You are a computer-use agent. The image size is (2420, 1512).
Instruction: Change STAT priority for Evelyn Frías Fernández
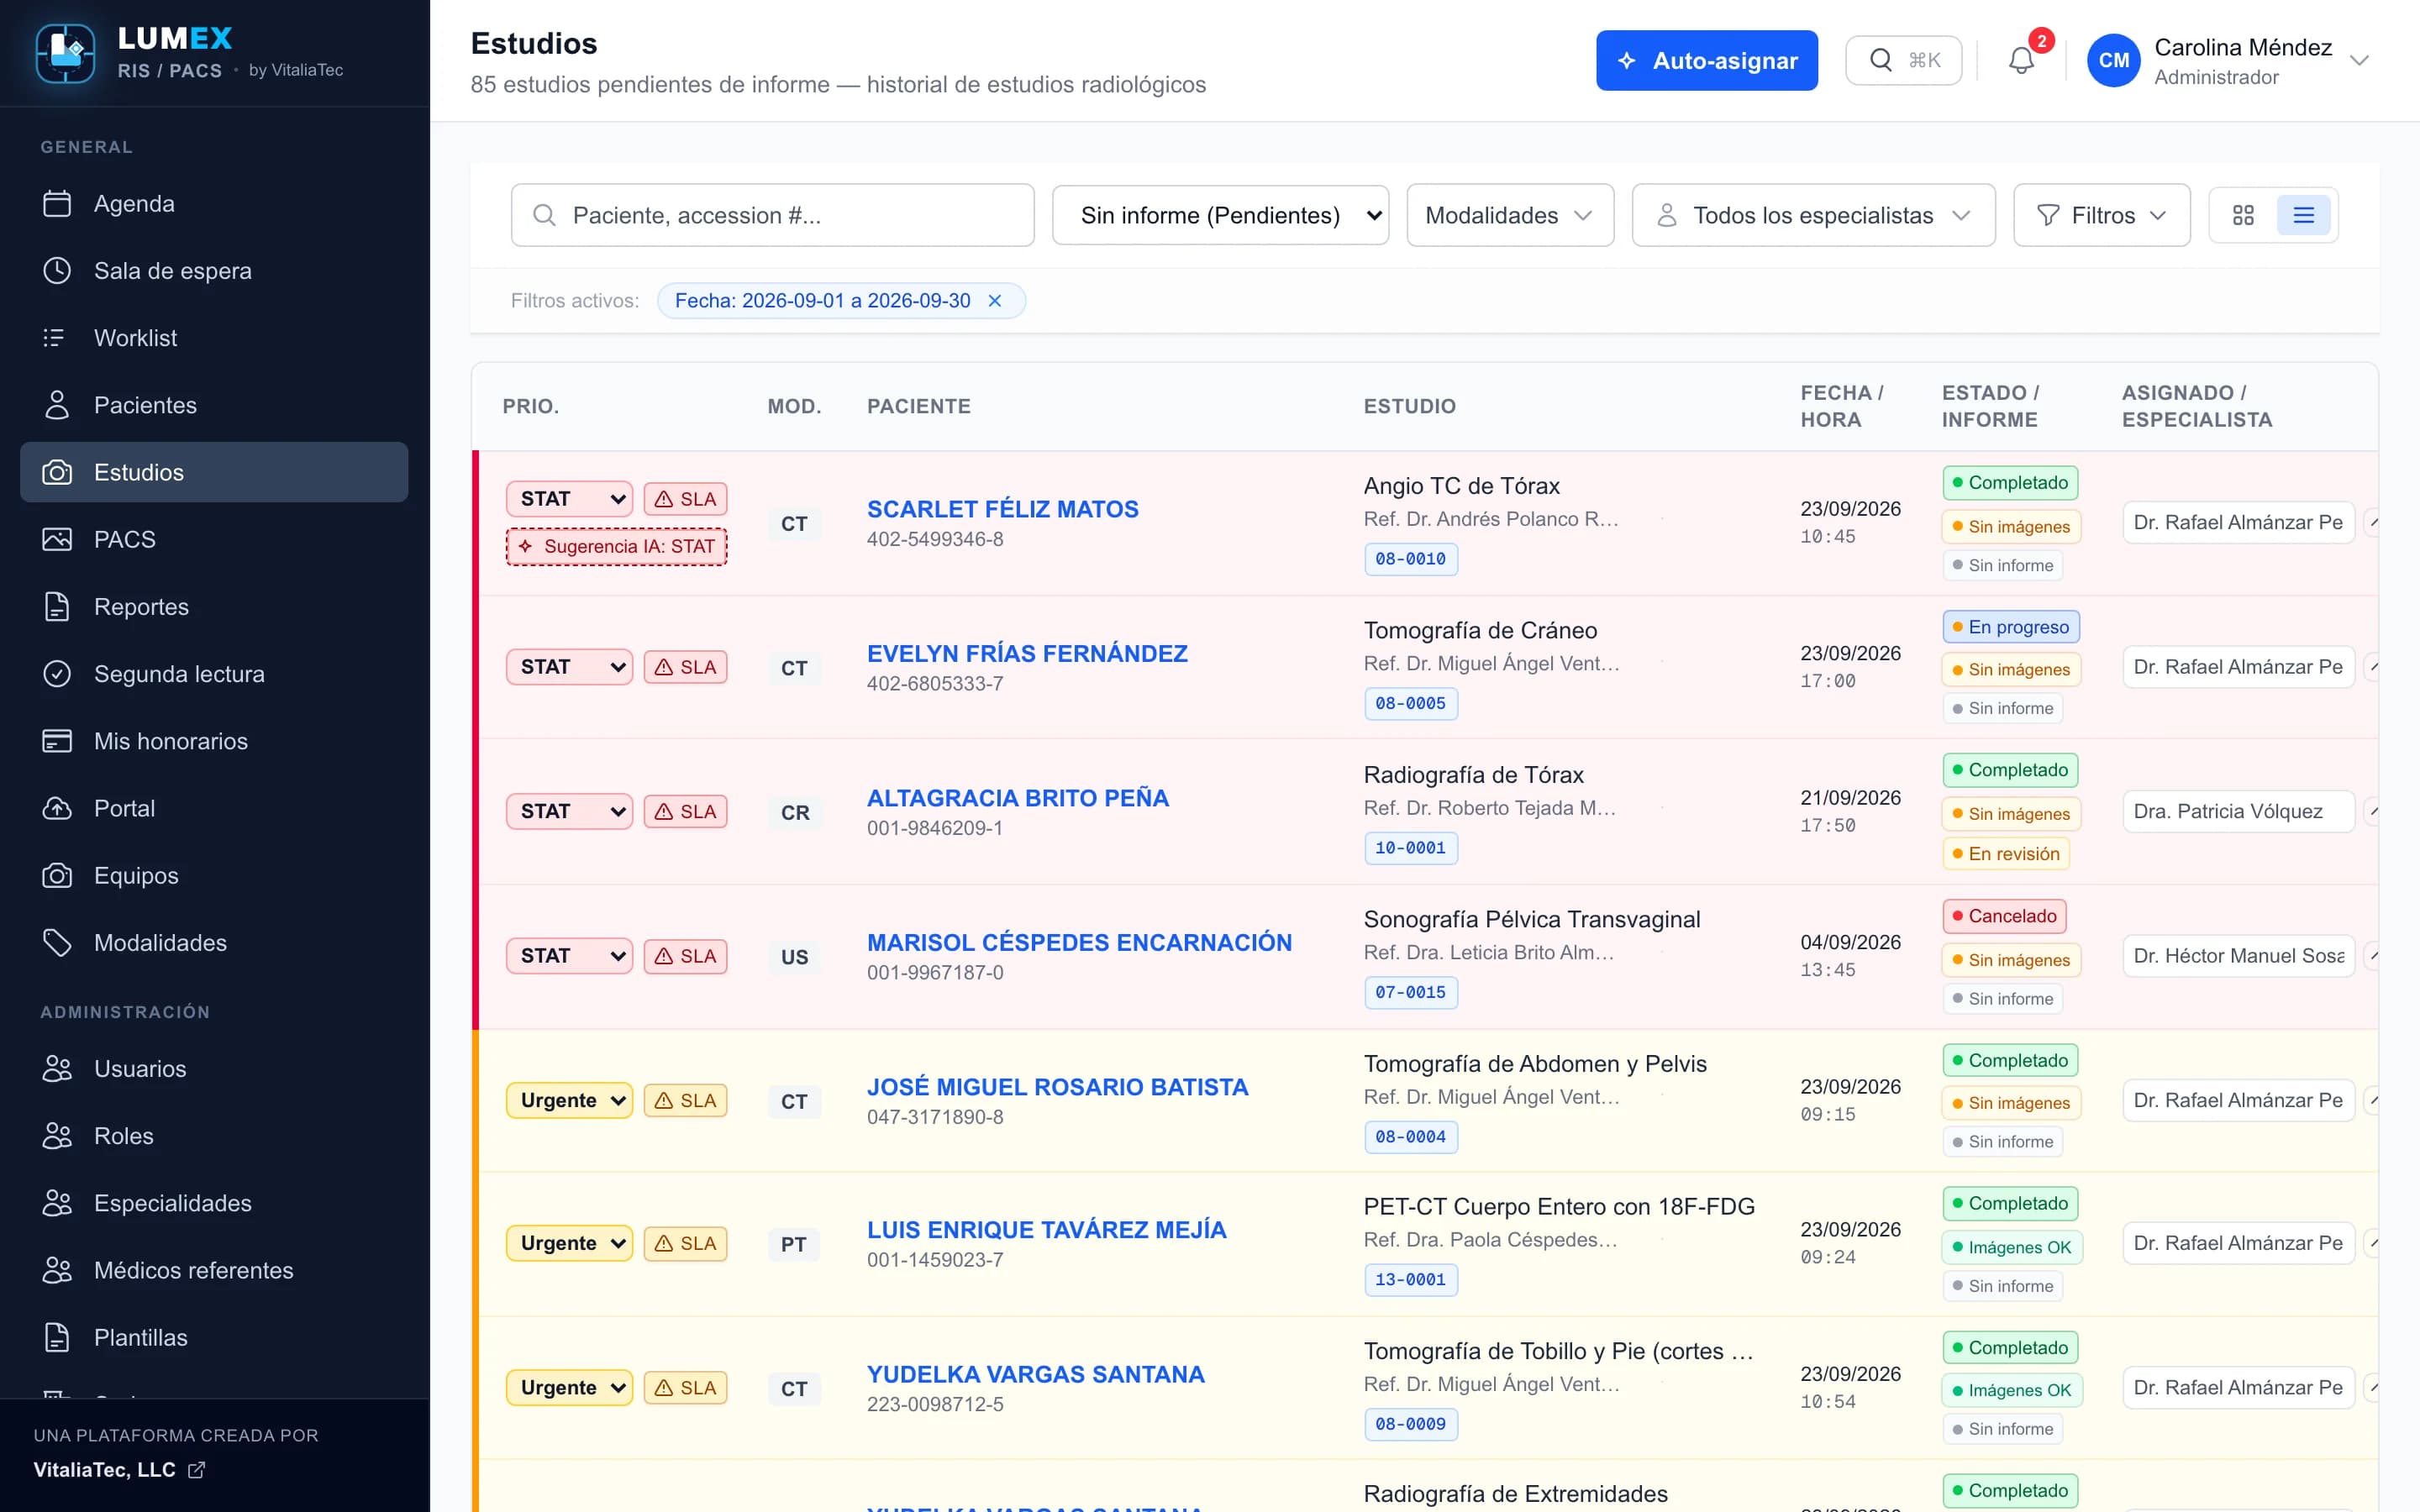(x=570, y=667)
